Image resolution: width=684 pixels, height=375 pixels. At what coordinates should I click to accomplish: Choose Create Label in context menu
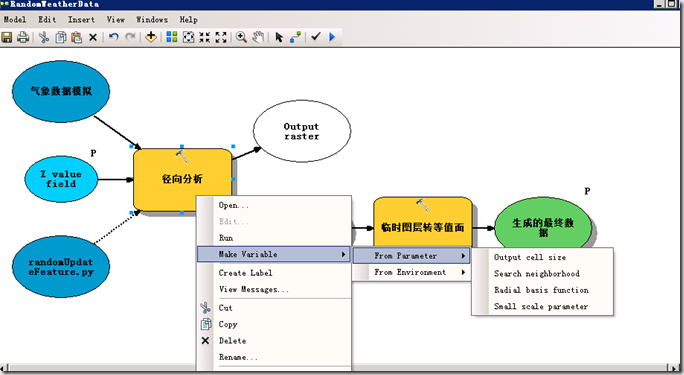tap(274, 273)
